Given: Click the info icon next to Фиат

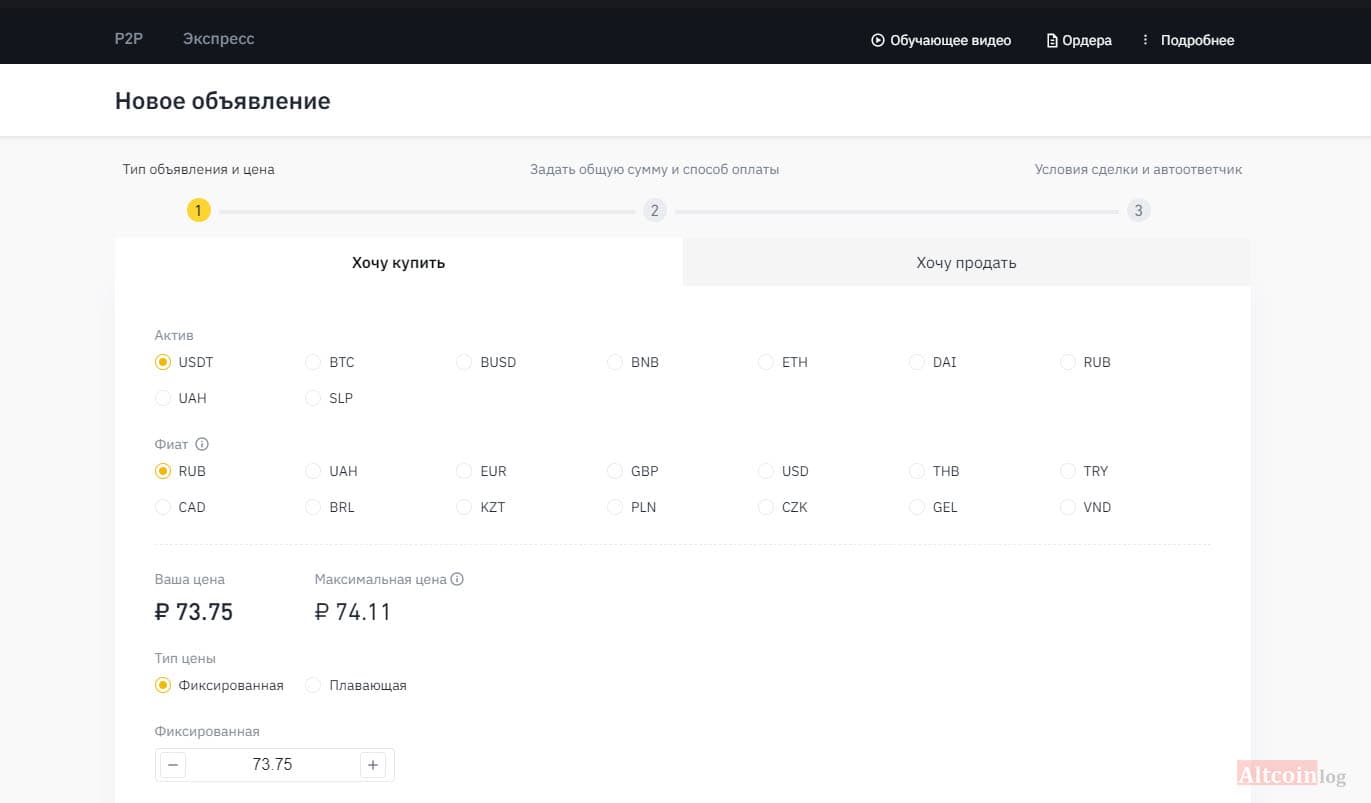Looking at the screenshot, I should pos(202,444).
